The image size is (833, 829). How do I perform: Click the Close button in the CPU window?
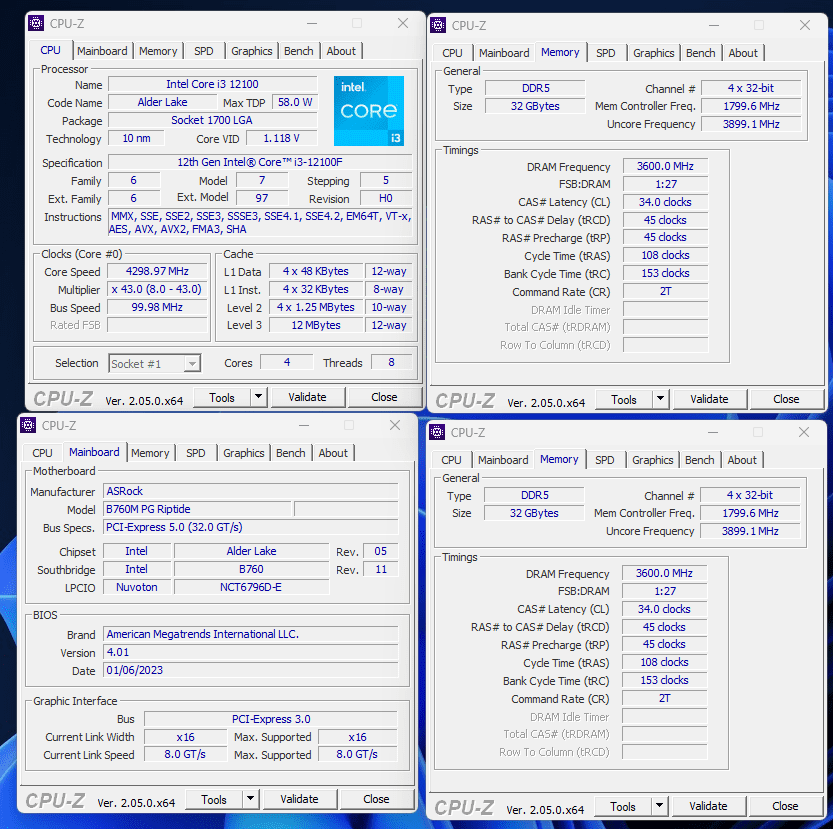coord(384,397)
